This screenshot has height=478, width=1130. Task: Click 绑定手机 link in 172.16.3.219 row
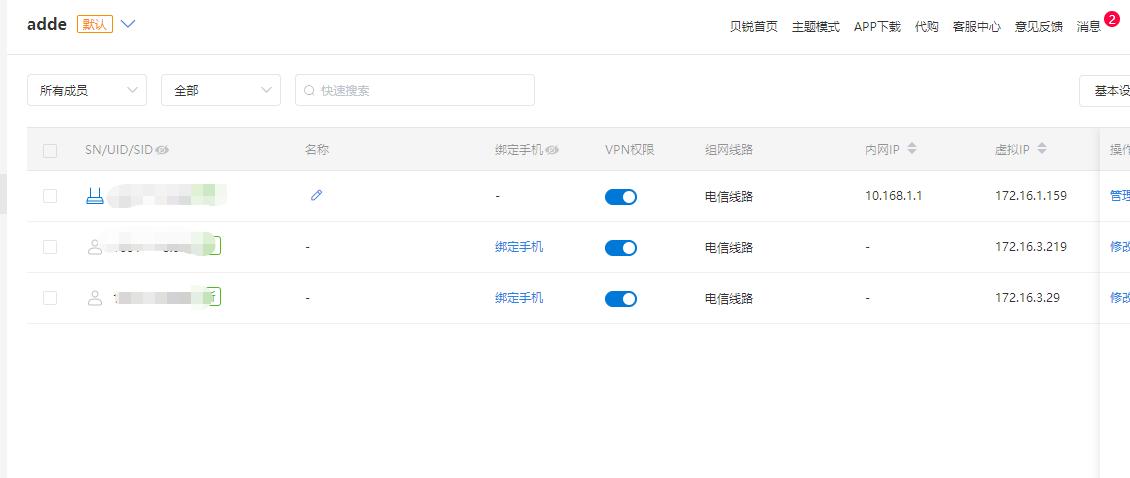coord(519,247)
